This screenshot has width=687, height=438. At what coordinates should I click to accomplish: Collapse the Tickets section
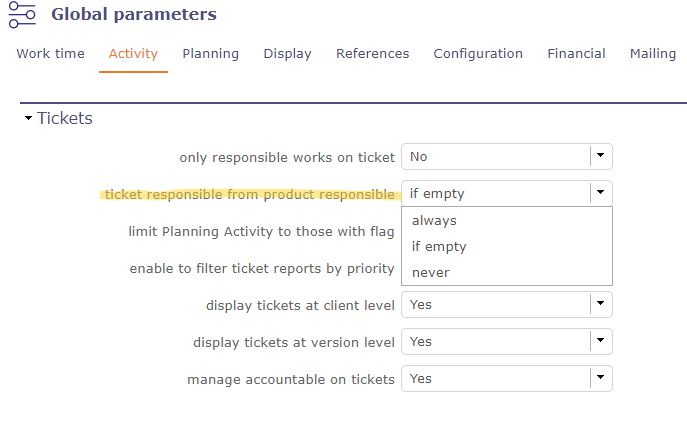pyautogui.click(x=28, y=119)
